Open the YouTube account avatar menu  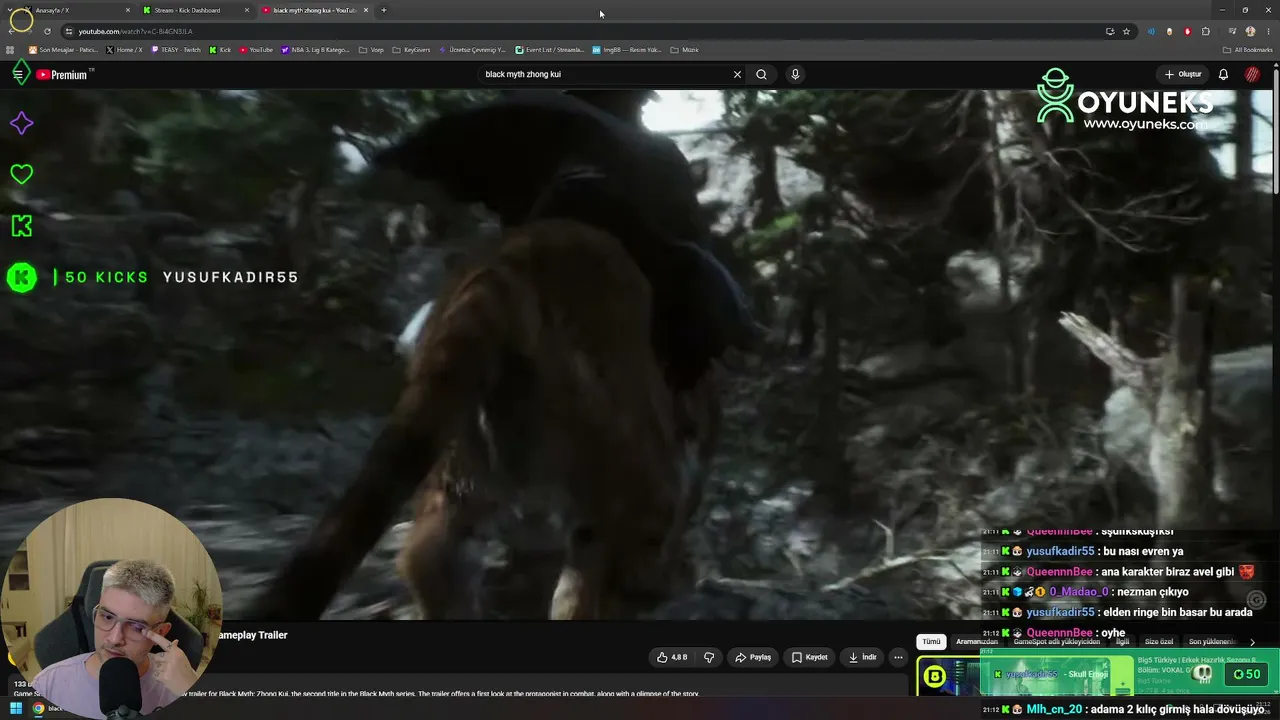pyautogui.click(x=1252, y=74)
